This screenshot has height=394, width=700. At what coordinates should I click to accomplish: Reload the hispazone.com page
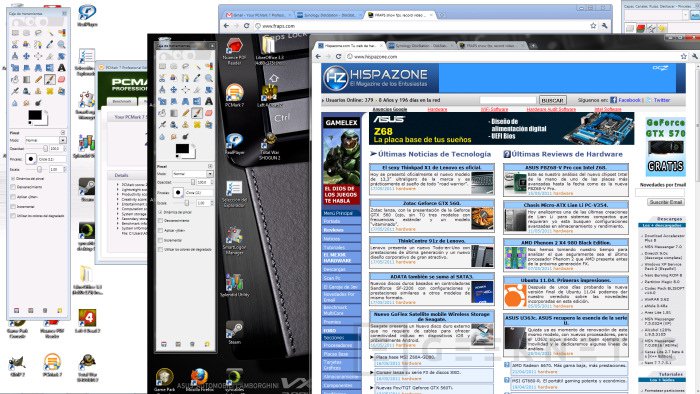(338, 57)
